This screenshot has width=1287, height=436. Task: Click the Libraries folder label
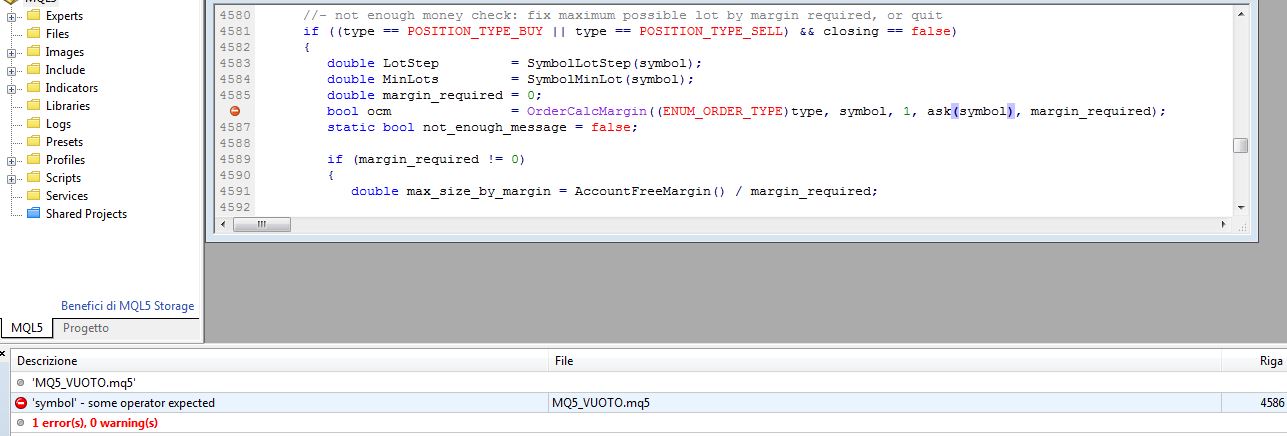[67, 106]
